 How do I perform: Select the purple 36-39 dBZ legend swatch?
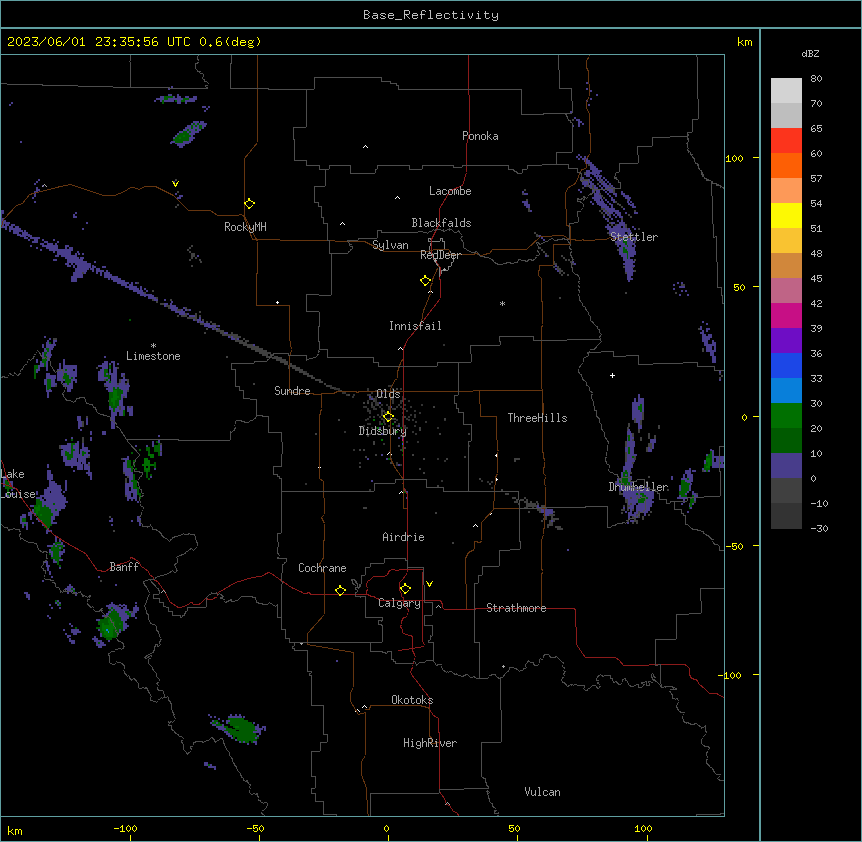(786, 340)
